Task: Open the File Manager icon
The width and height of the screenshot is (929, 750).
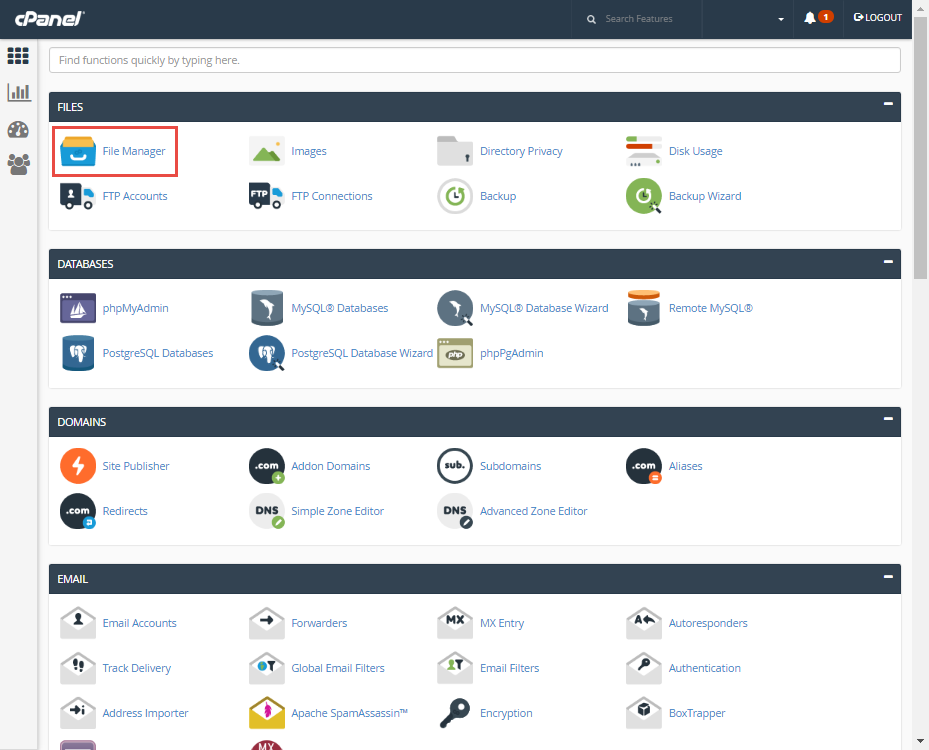Action: 78,151
